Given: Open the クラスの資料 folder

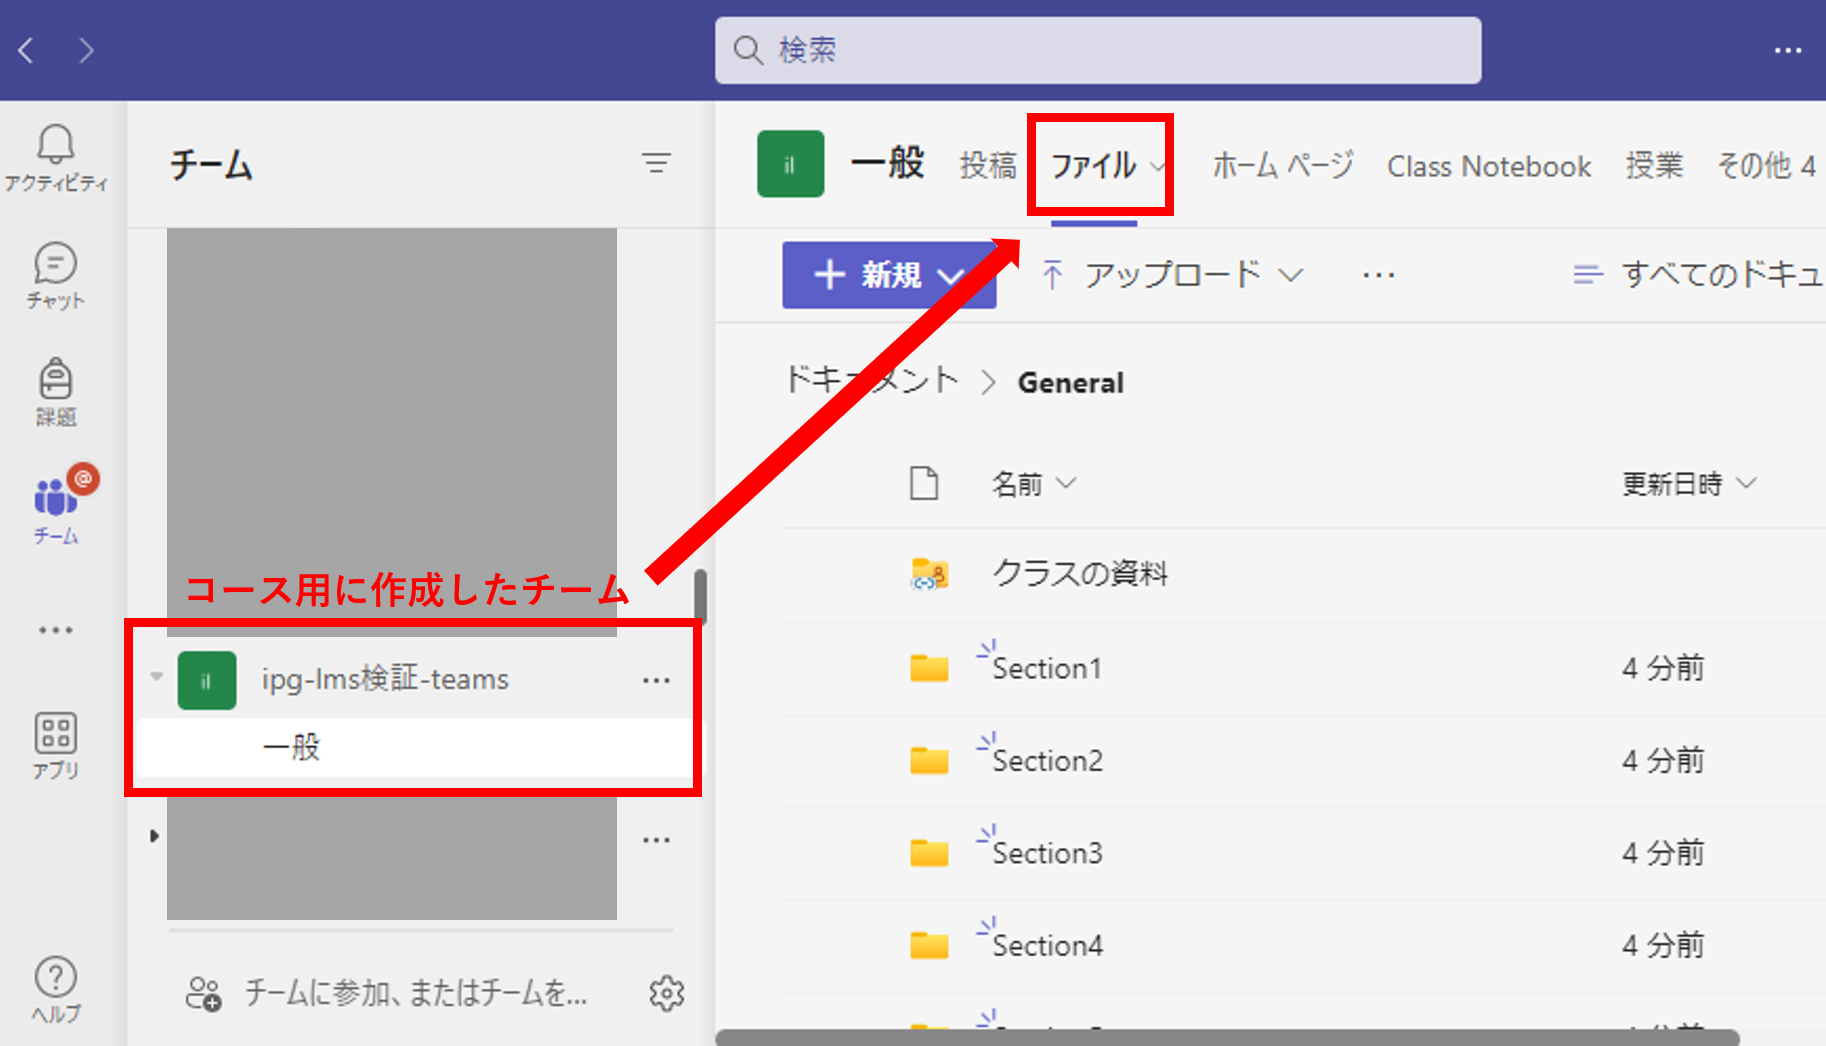Looking at the screenshot, I should coord(1080,574).
